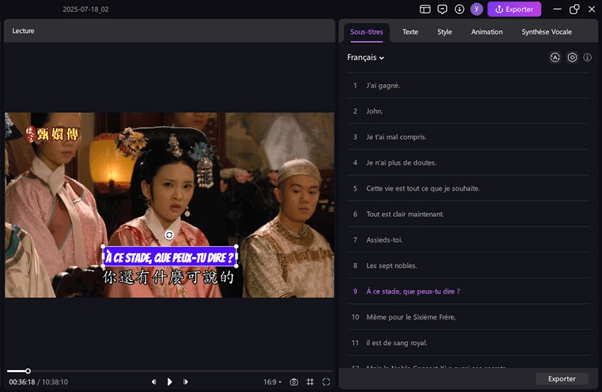Step to the previous frame
Image resolution: width=602 pixels, height=392 pixels.
pyautogui.click(x=154, y=382)
